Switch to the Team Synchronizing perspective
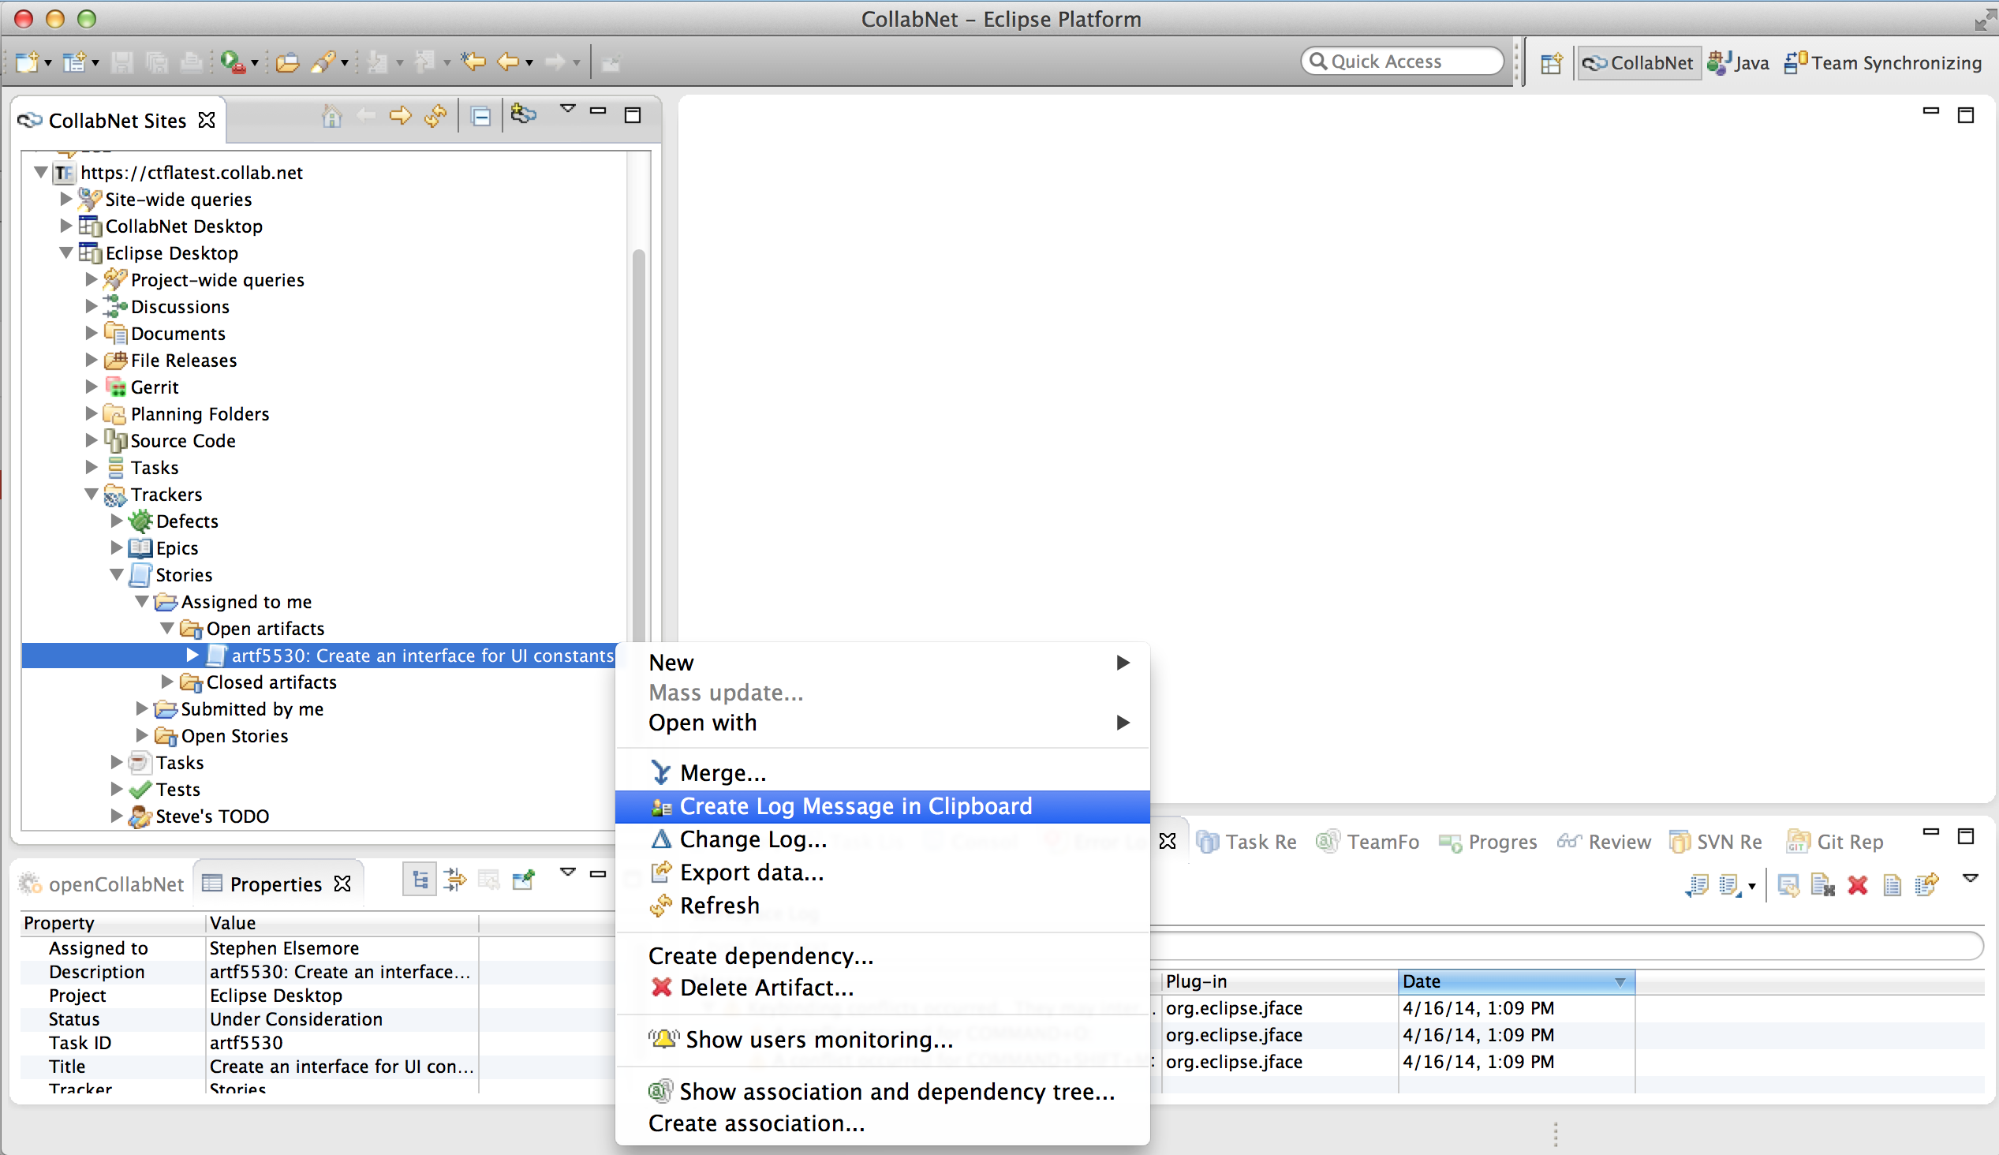The width and height of the screenshot is (1999, 1155). click(1884, 62)
